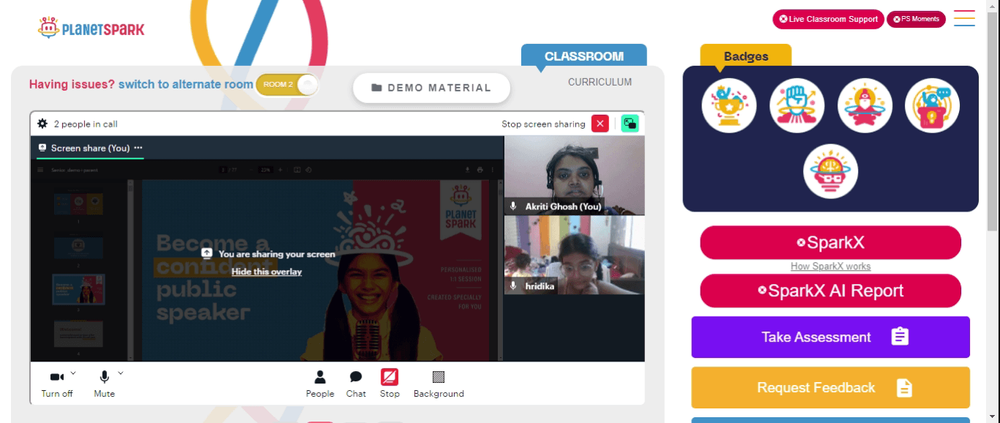This screenshot has width=1000, height=423.
Task: Select slide 2 thumbnail in shared PDF
Action: tap(78, 248)
